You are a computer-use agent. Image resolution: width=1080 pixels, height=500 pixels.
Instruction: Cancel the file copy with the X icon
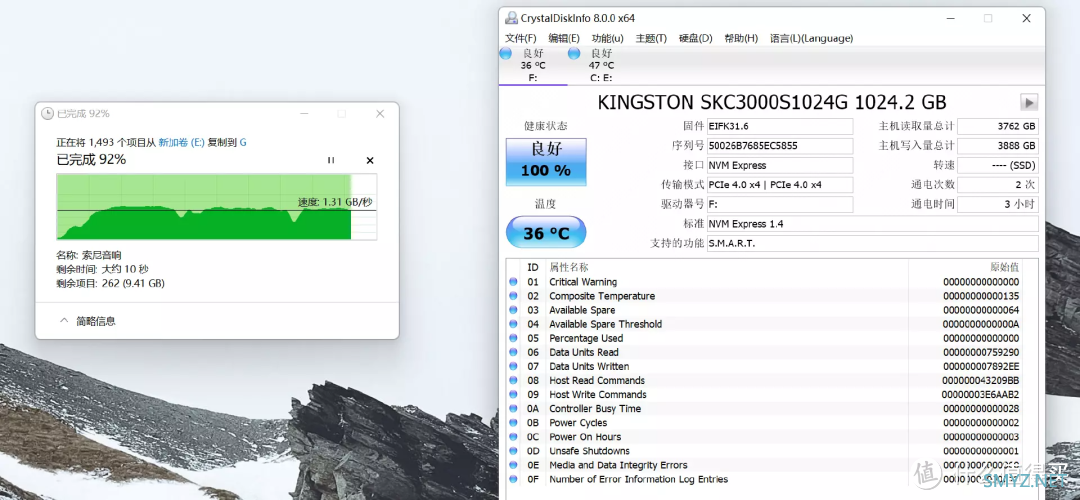coord(370,160)
